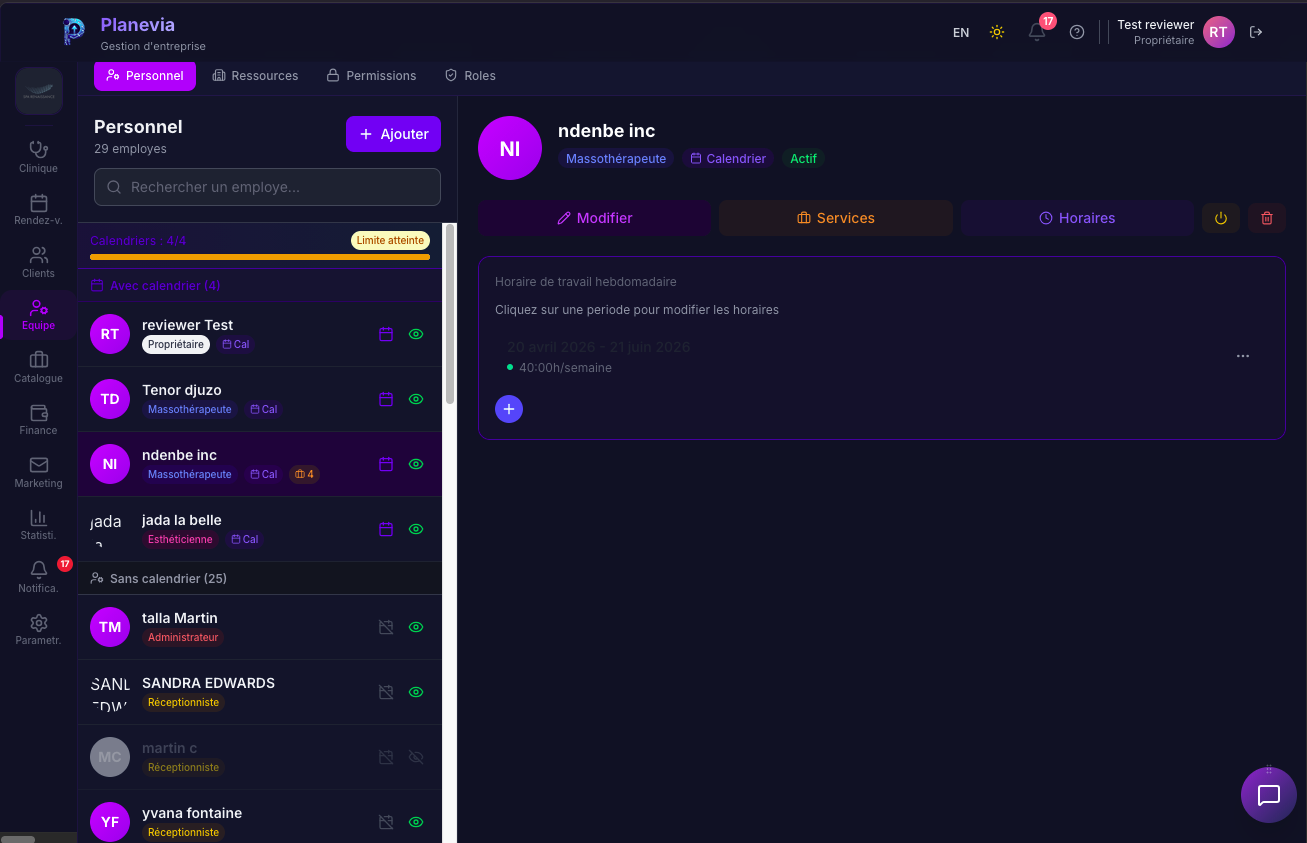Click the calendars limit progress bar

pyautogui.click(x=260, y=257)
